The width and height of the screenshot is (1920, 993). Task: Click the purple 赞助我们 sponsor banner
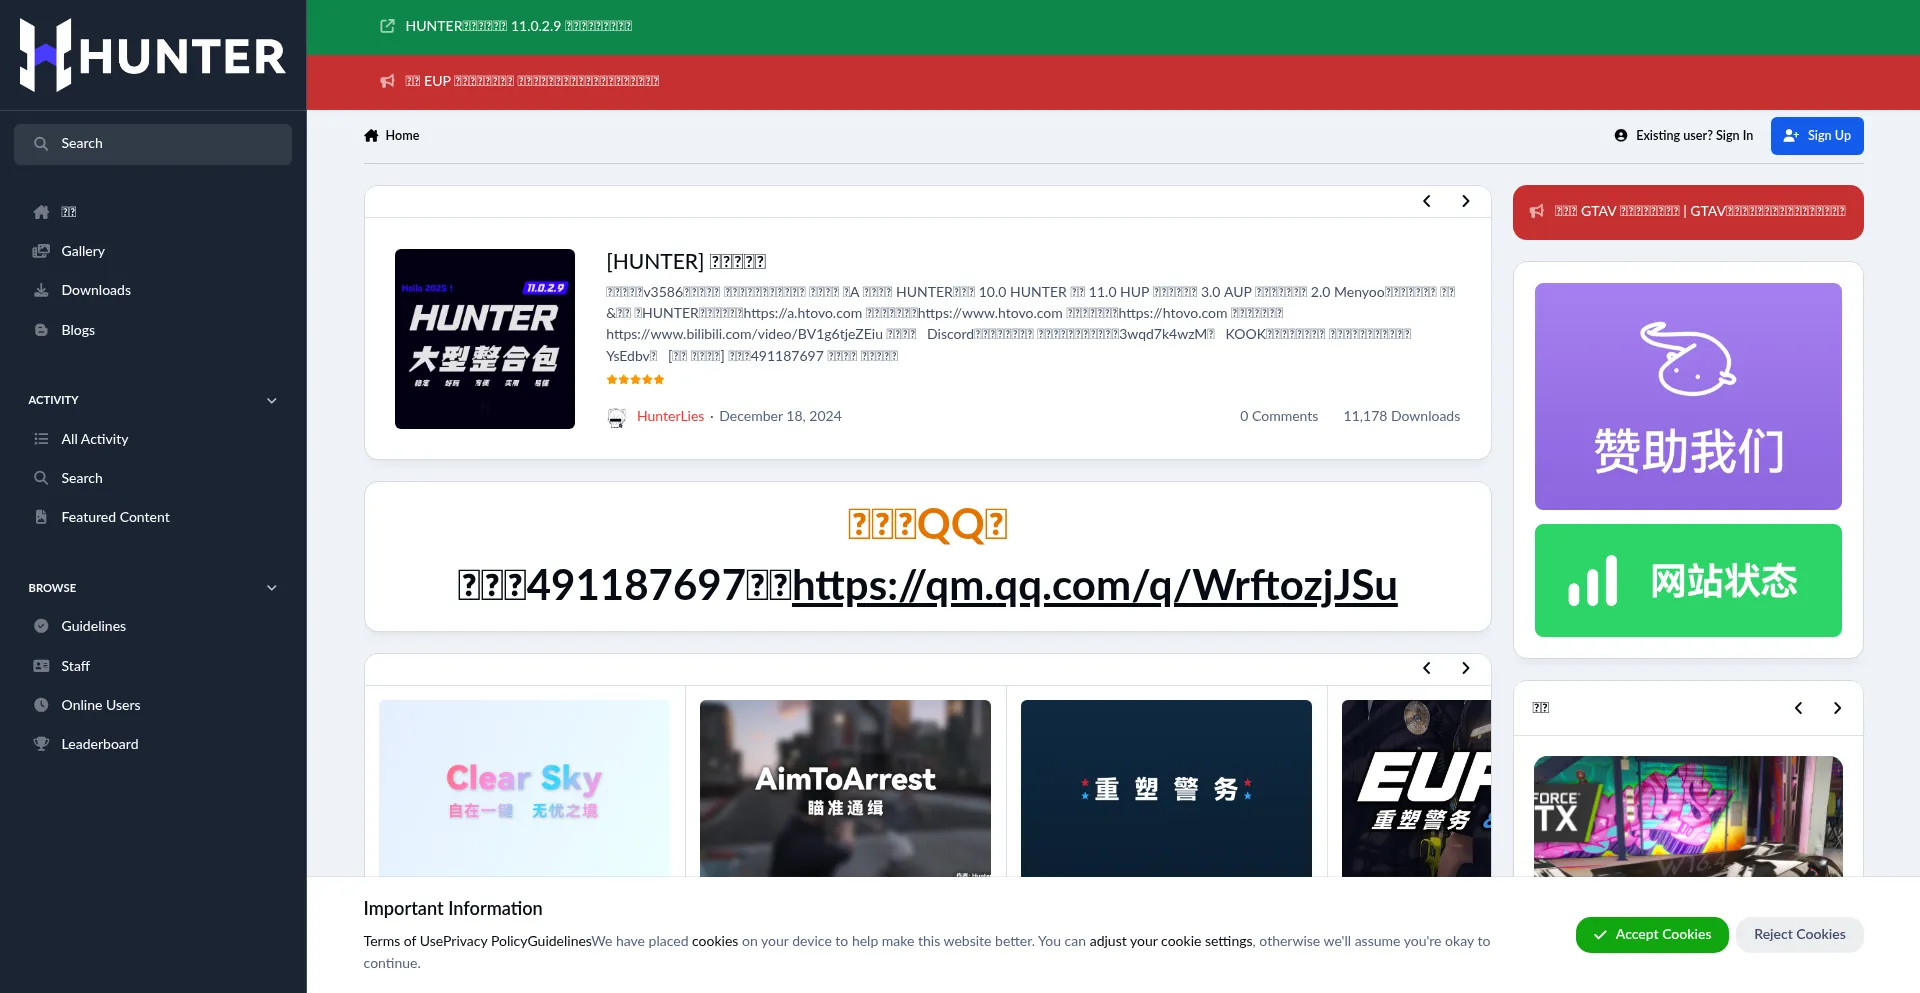point(1688,397)
